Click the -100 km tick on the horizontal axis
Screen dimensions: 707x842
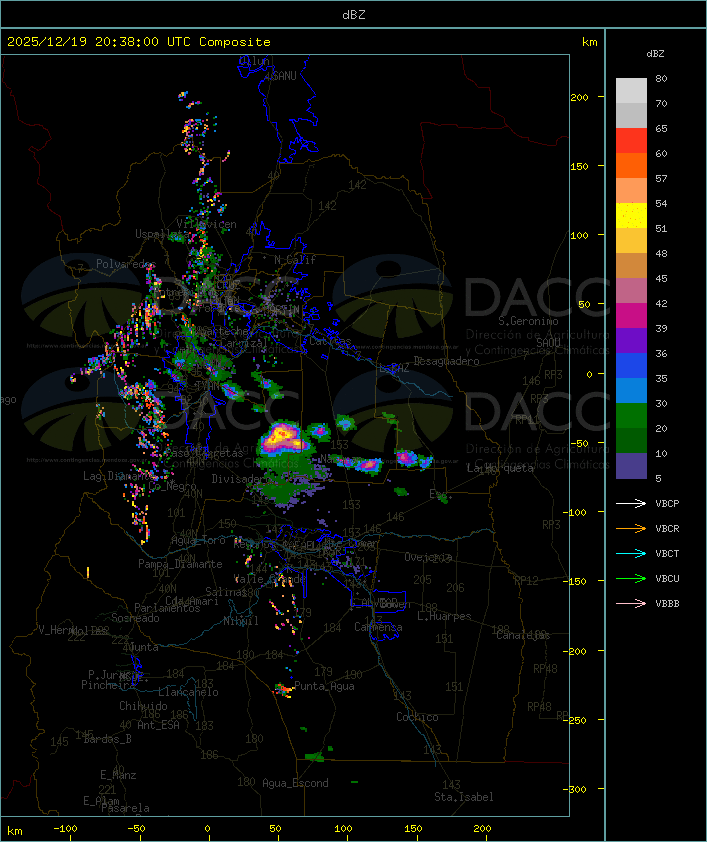tap(65, 829)
